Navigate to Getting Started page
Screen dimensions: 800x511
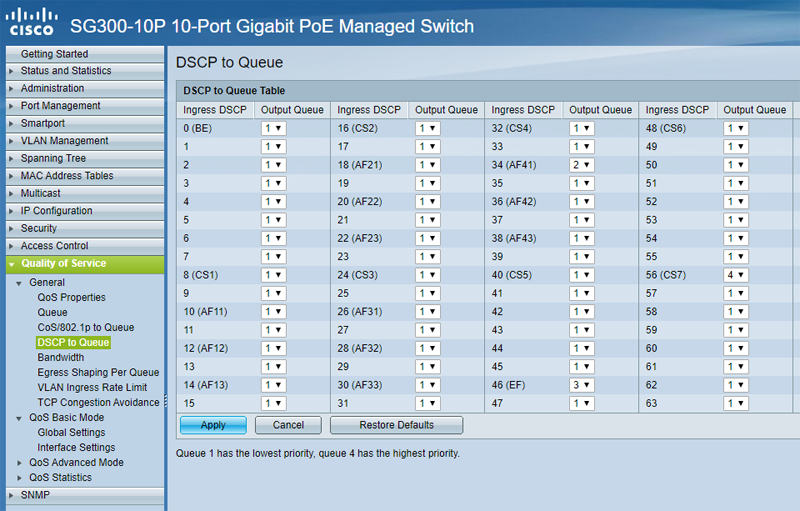pyautogui.click(x=54, y=54)
